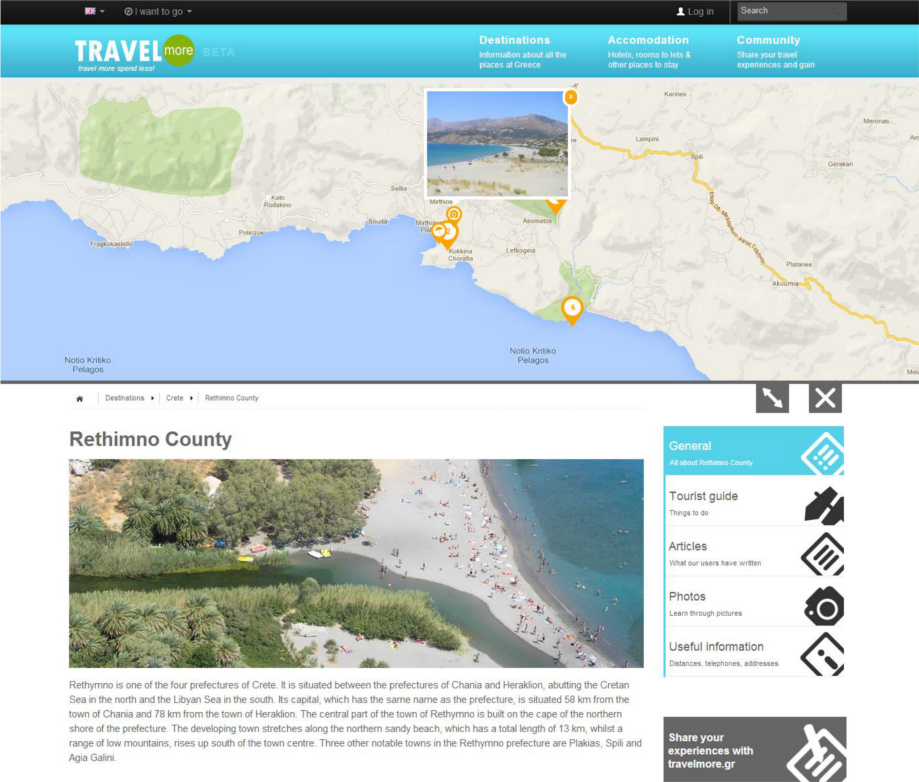Select the General sidebar tab
The width and height of the screenshot is (919, 782).
(x=754, y=451)
